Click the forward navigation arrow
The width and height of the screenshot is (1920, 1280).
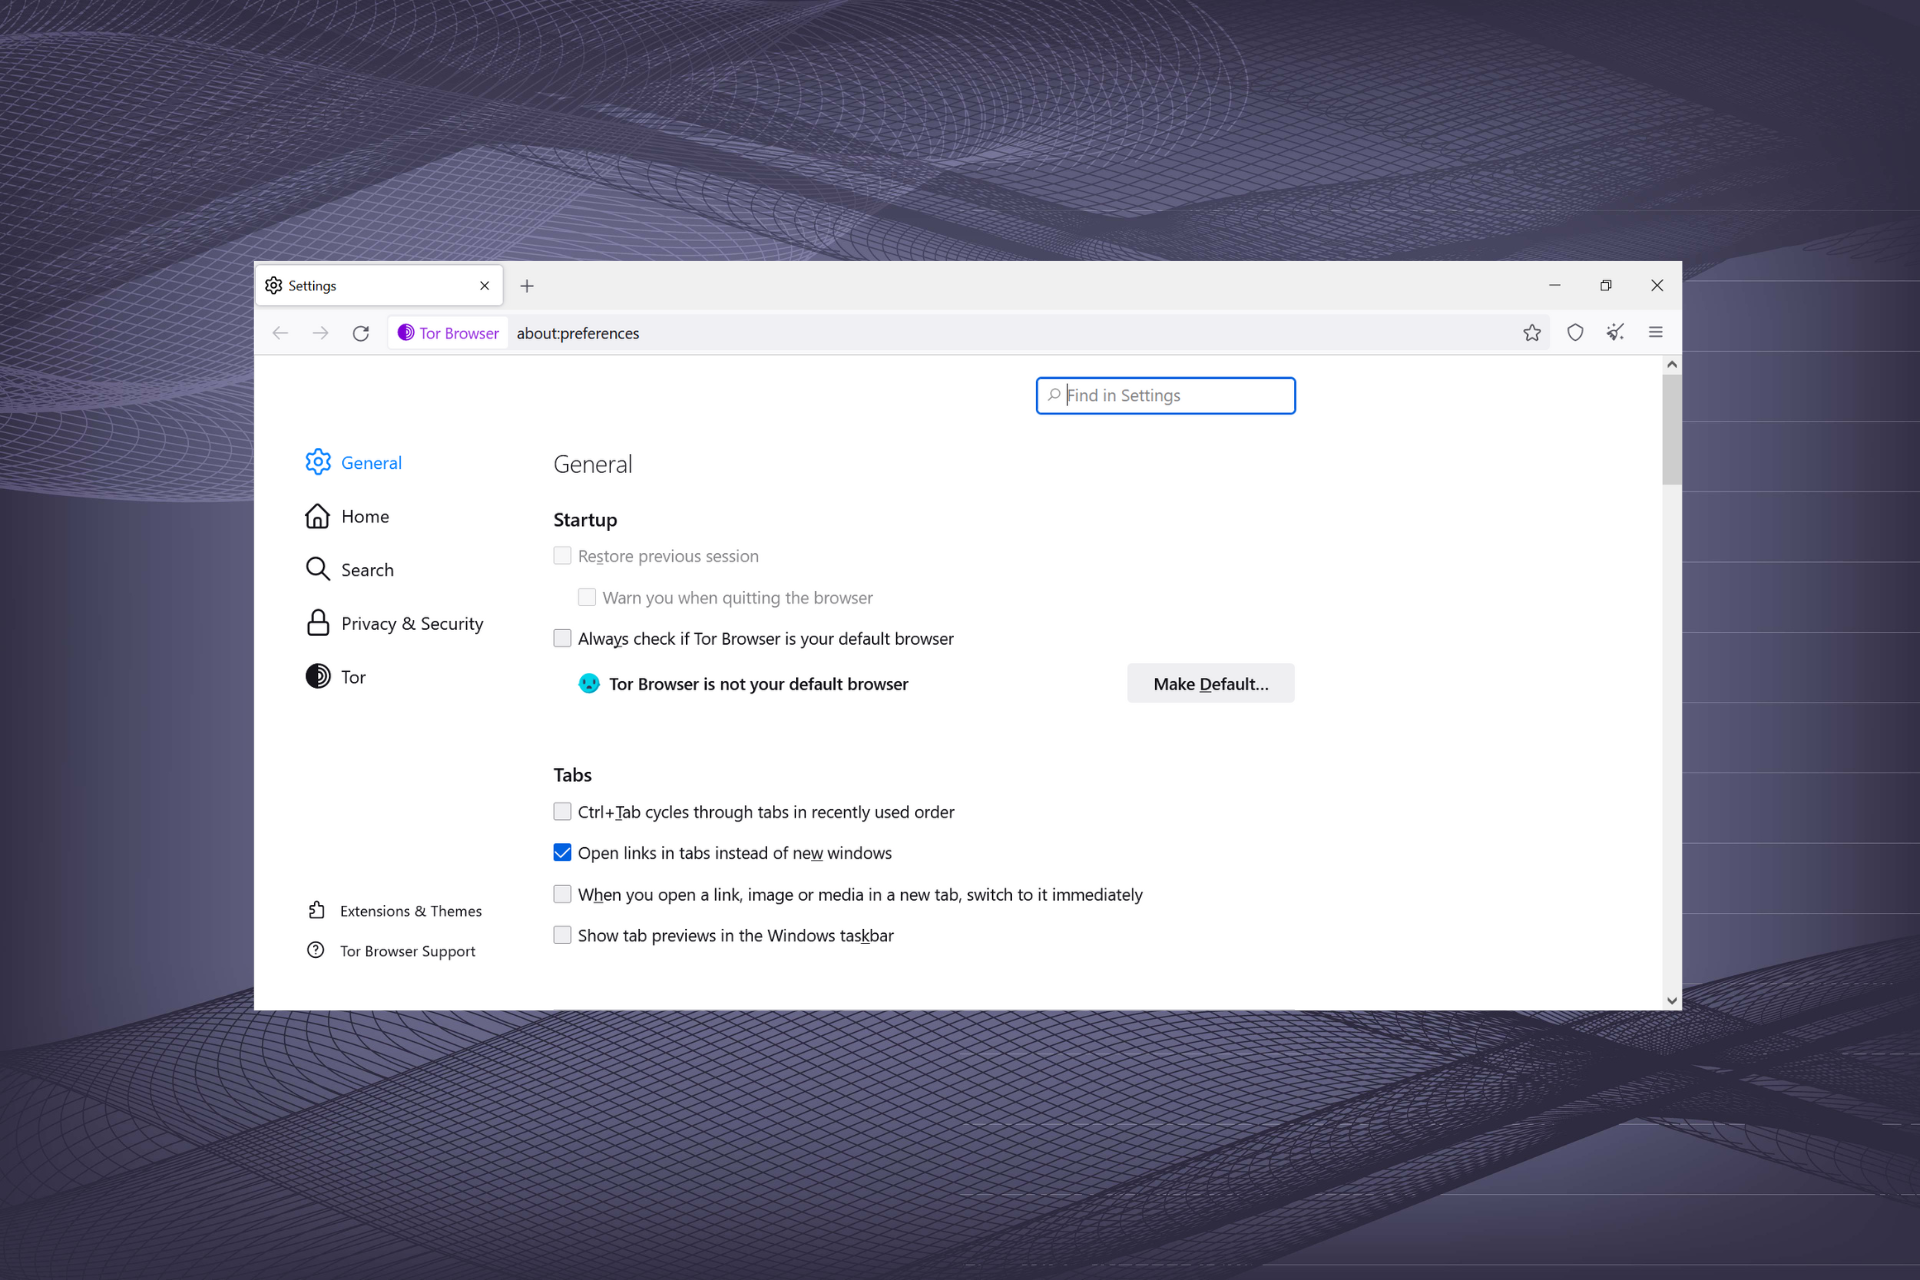click(320, 333)
